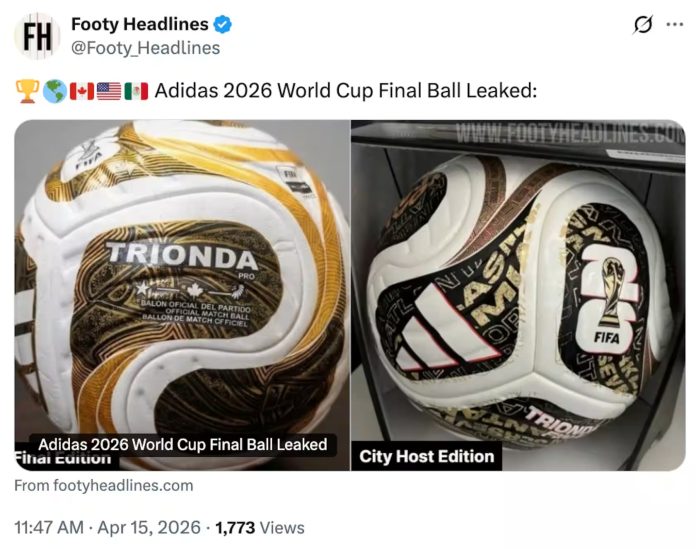The image size is (696, 549).
Task: Click the 'City Host Edition' label
Action: [427, 457]
